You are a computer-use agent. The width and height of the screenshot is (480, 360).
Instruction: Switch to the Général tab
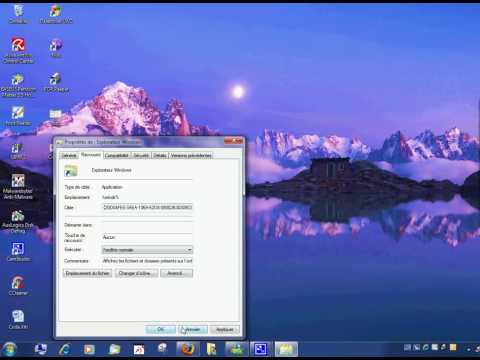[69, 155]
